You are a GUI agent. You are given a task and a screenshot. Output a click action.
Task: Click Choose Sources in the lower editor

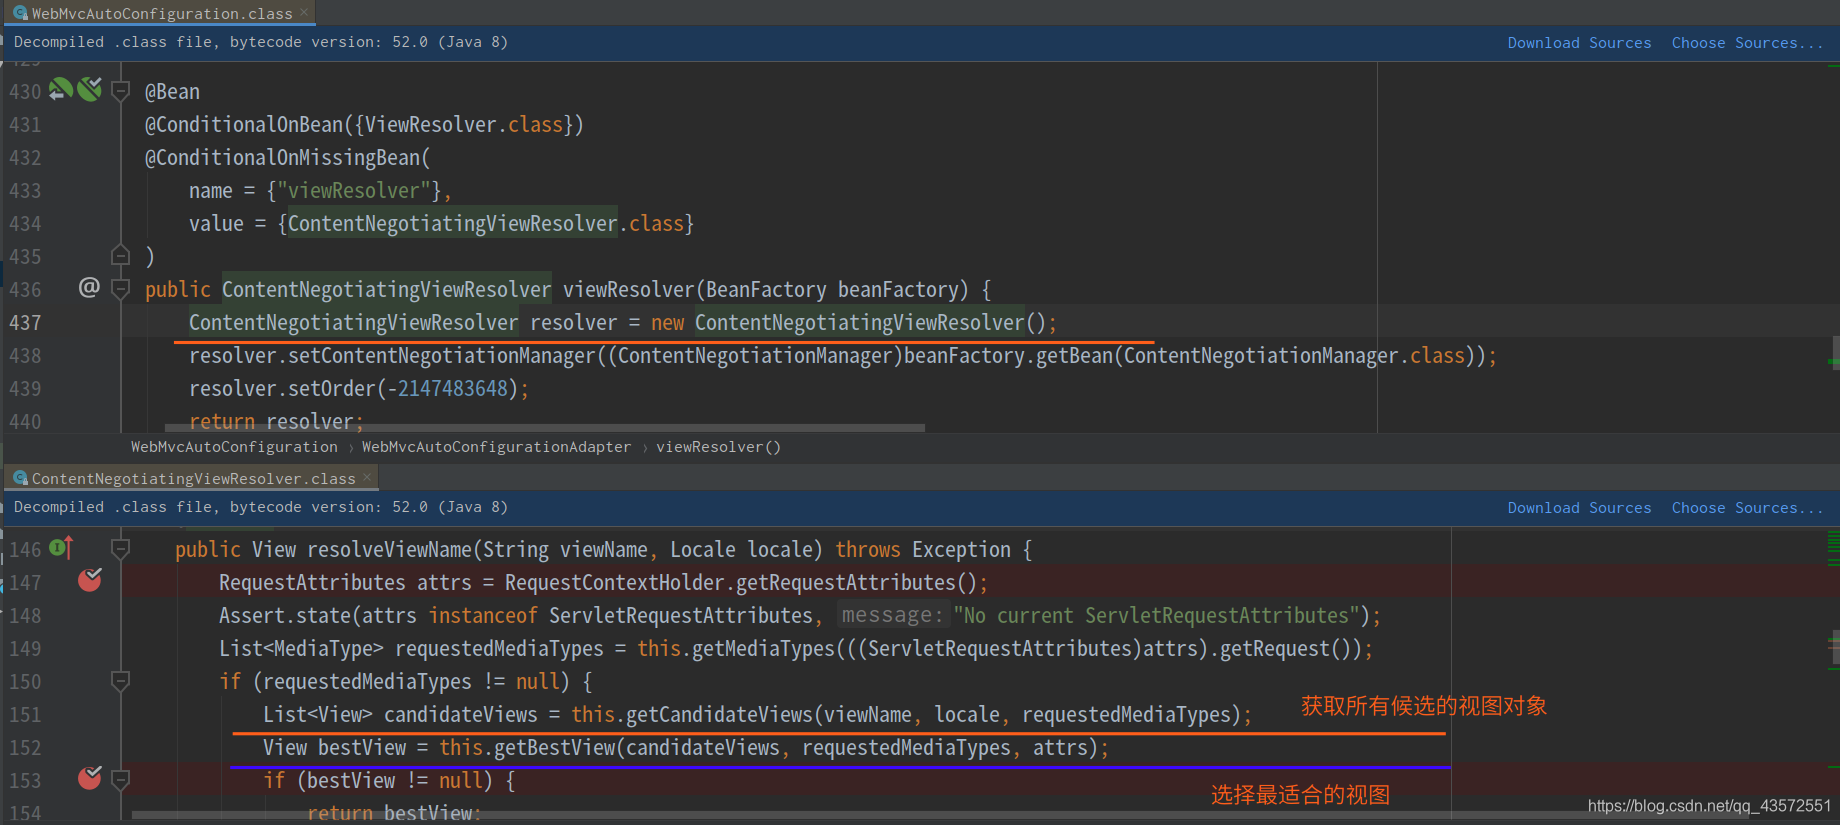pos(1747,508)
